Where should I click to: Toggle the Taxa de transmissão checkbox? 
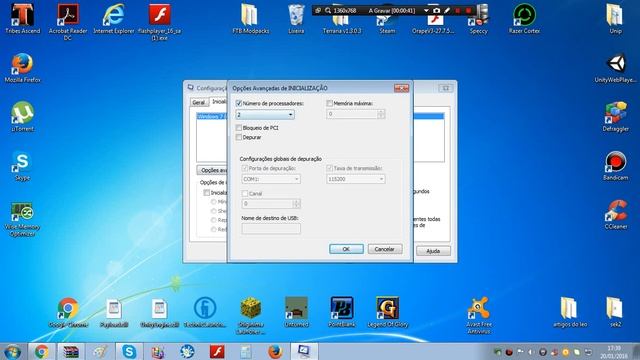pyautogui.click(x=329, y=168)
